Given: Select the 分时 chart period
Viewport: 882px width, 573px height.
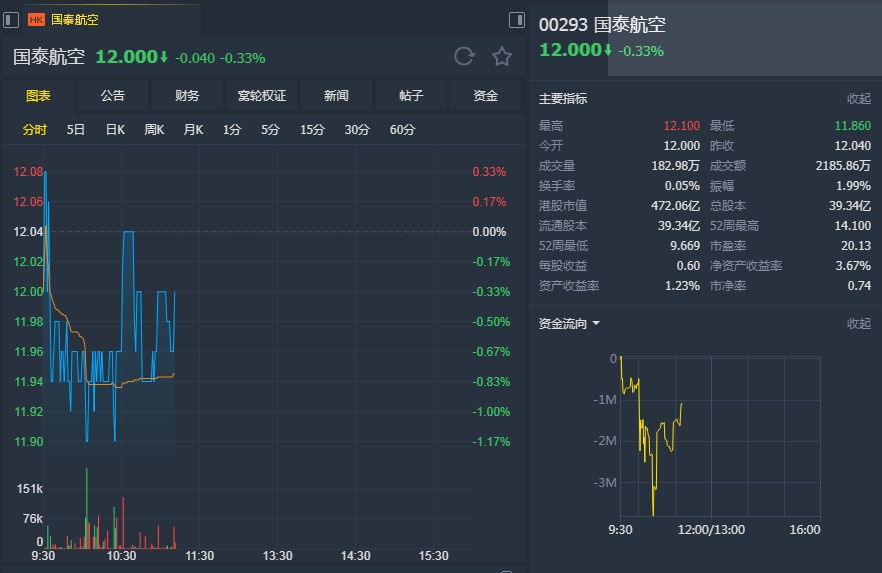Looking at the screenshot, I should (x=34, y=130).
